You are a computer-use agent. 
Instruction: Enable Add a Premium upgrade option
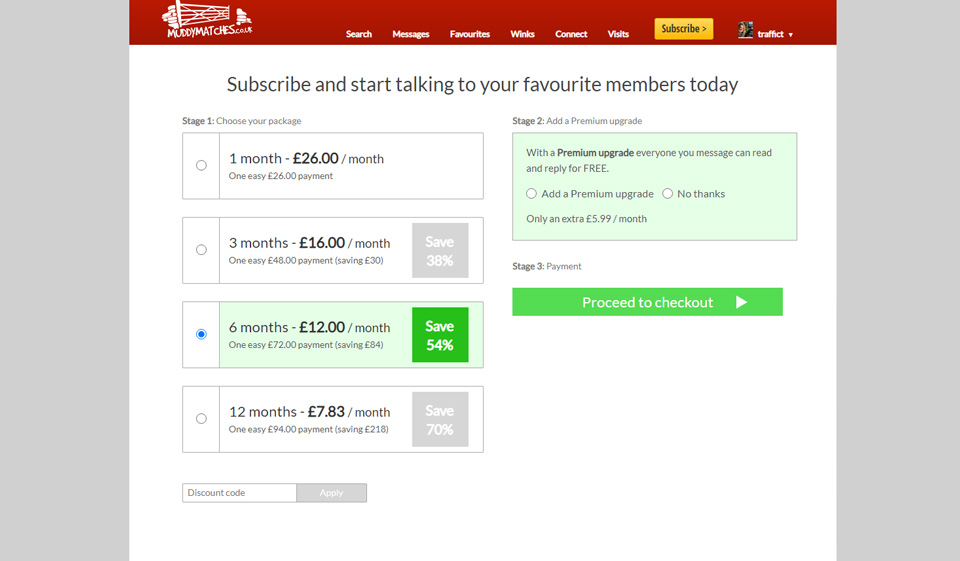pos(532,194)
